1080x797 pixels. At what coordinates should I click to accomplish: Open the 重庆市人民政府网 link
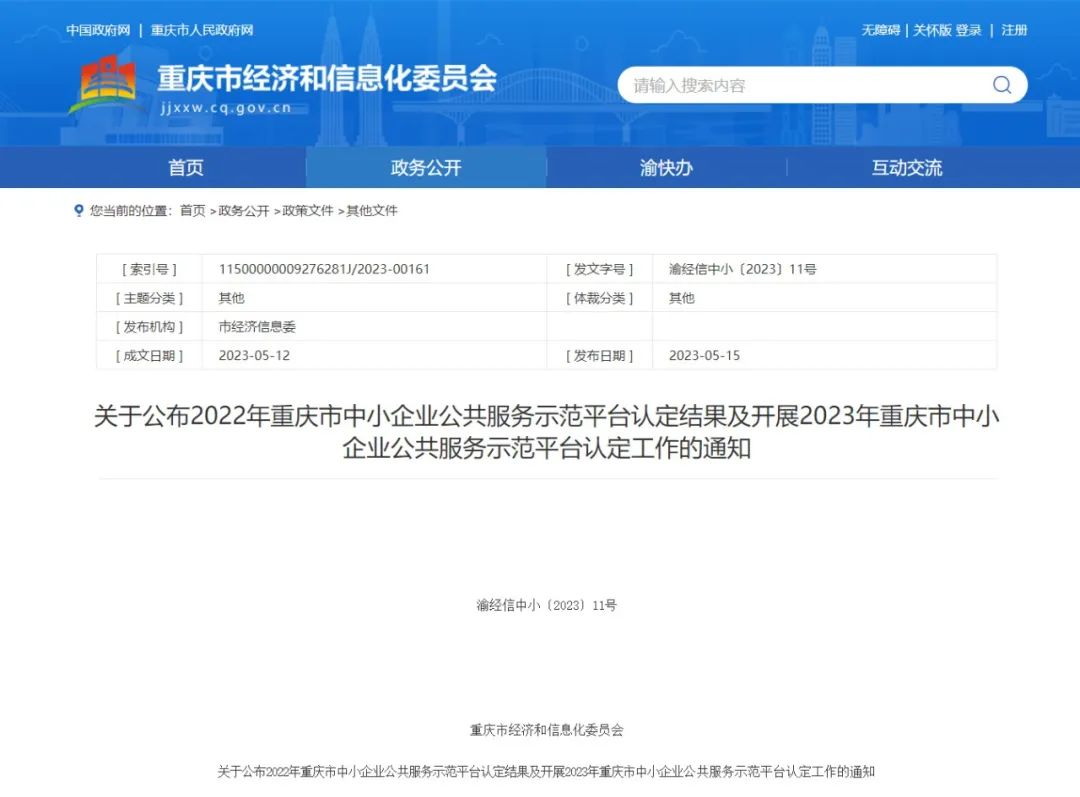point(203,30)
